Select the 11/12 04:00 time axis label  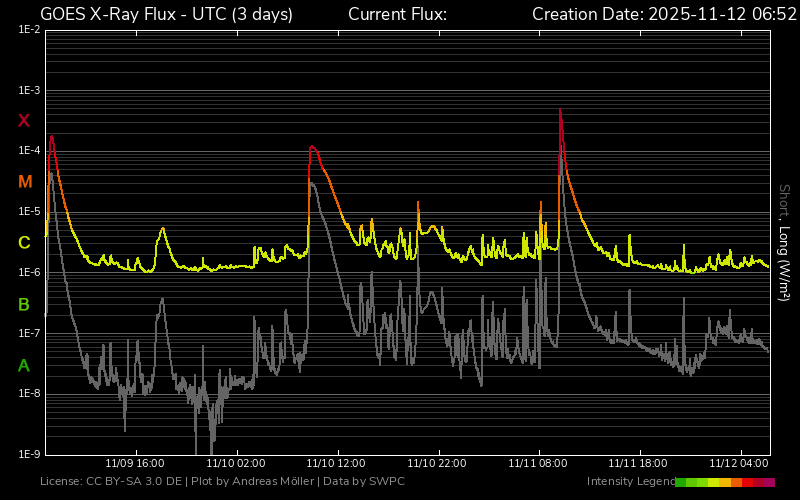739,463
